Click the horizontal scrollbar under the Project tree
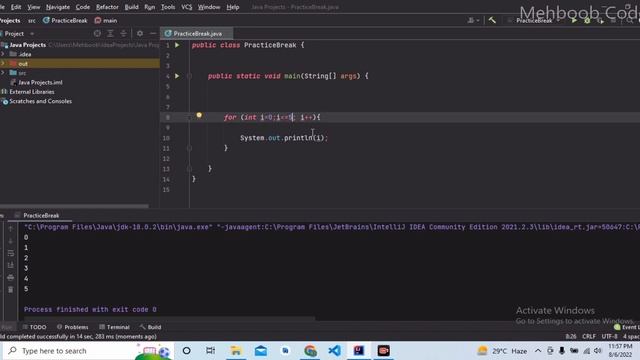Viewport: 640px width, 360px height. (74, 206)
